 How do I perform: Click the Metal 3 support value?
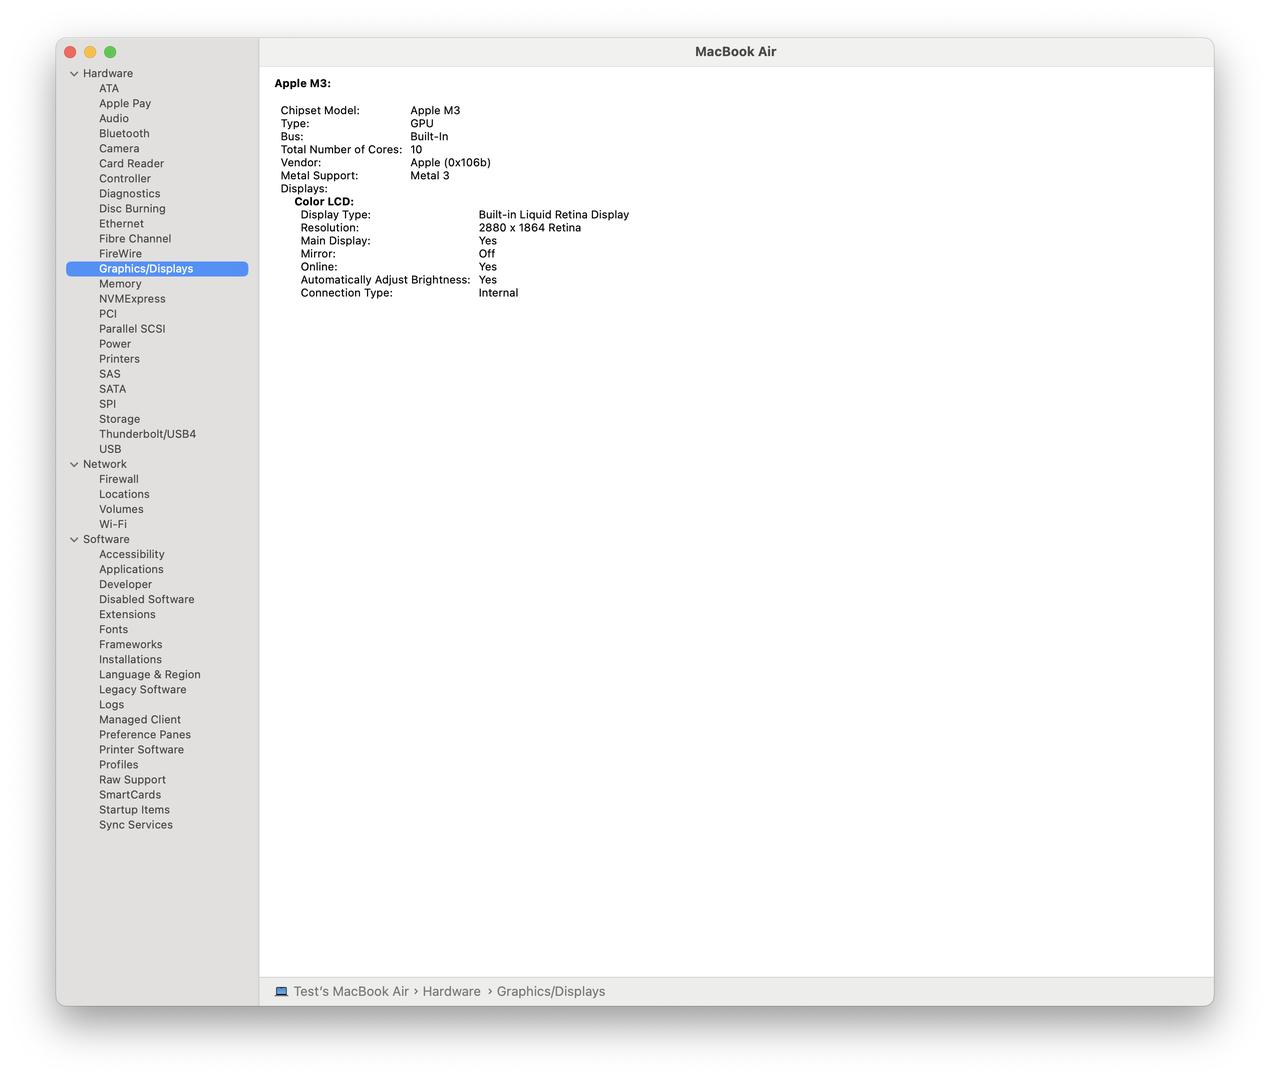[x=429, y=176]
